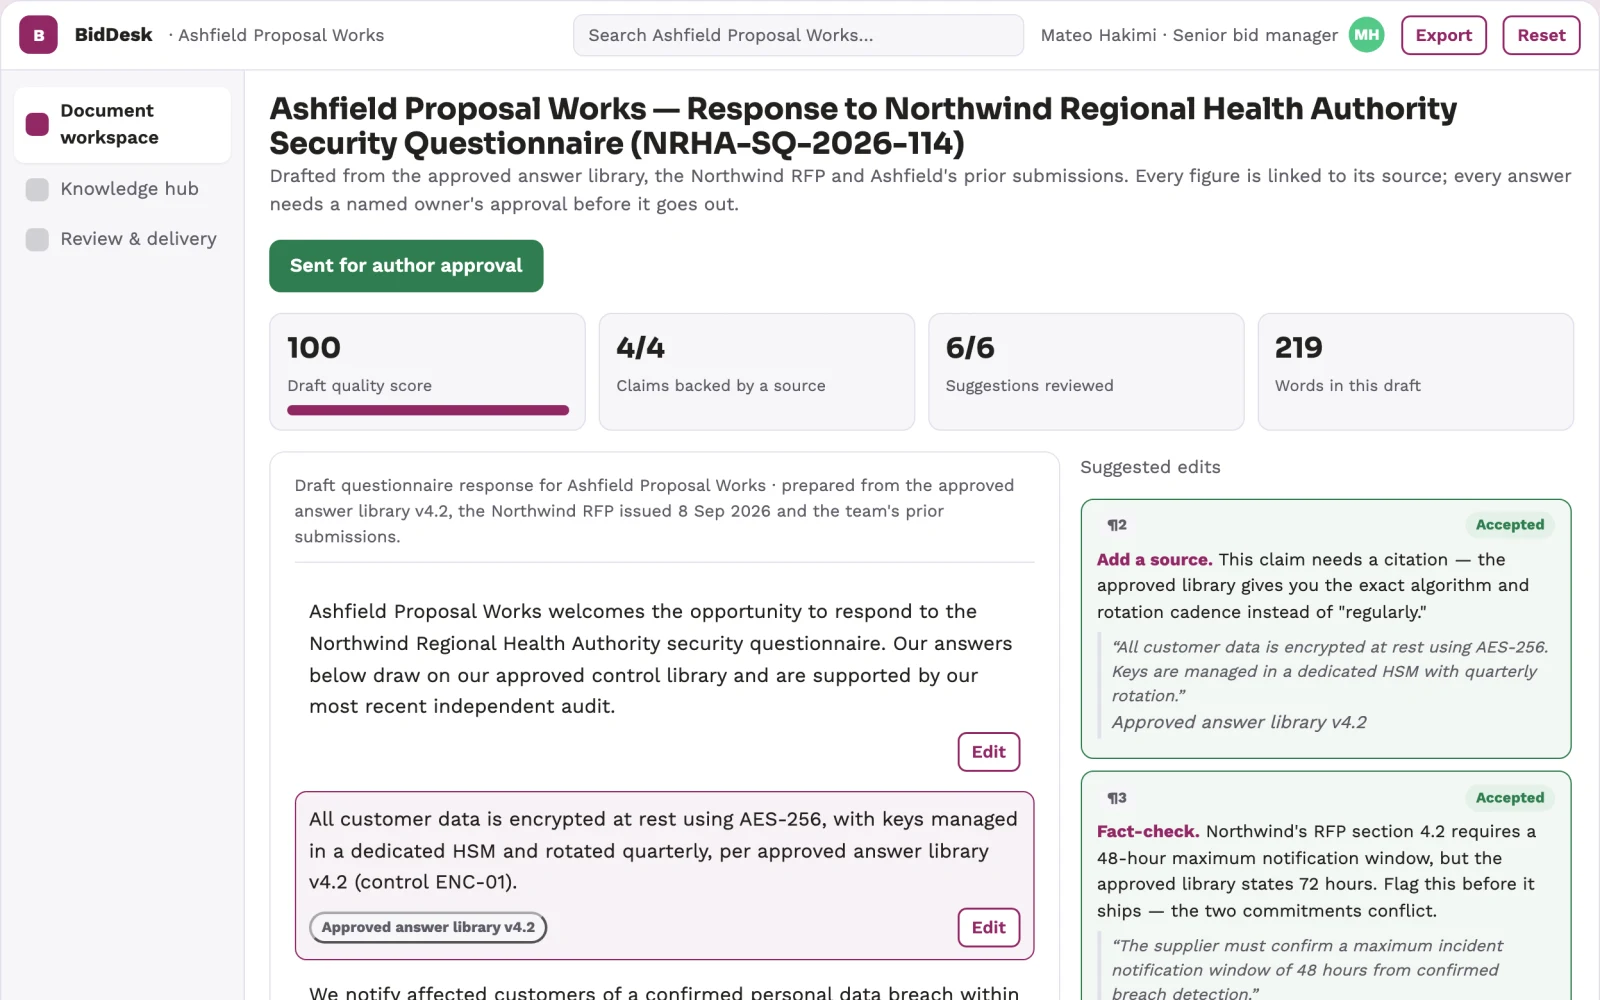Screen dimensions: 1600x1000
Task: Edit the welcome introduction paragraph
Action: (x=988, y=752)
